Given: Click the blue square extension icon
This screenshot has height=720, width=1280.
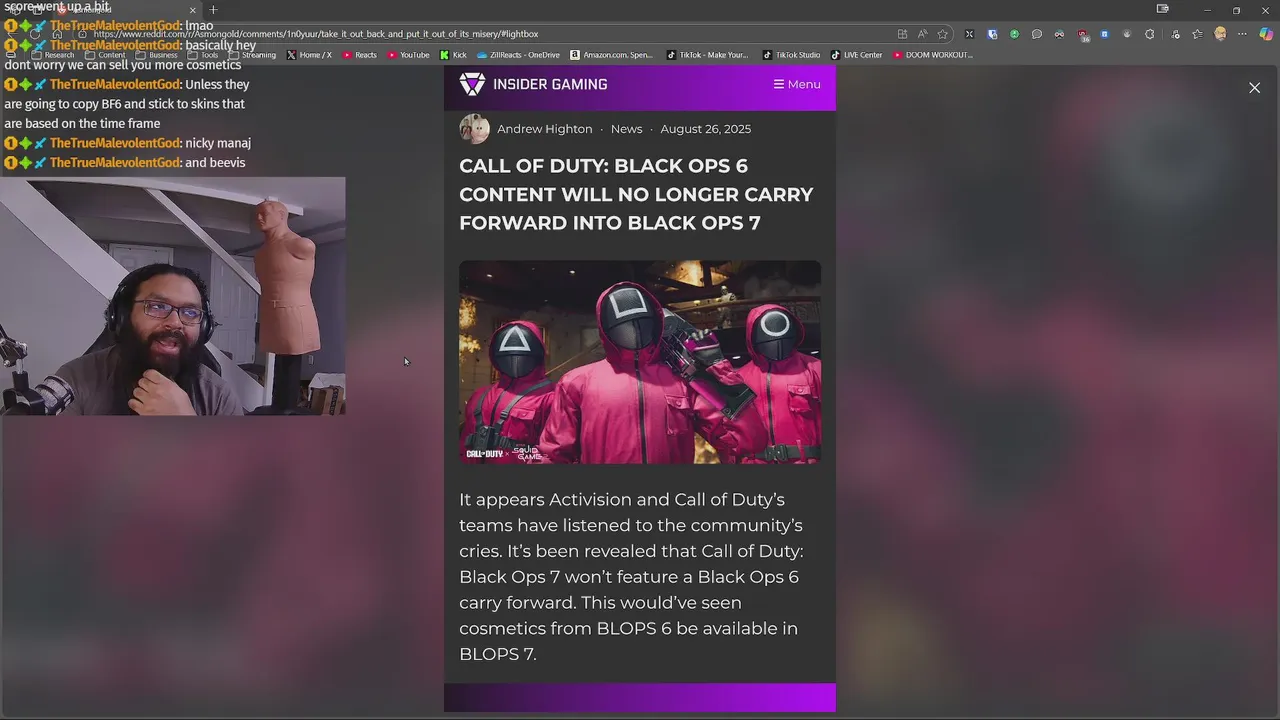Looking at the screenshot, I should tap(1105, 34).
